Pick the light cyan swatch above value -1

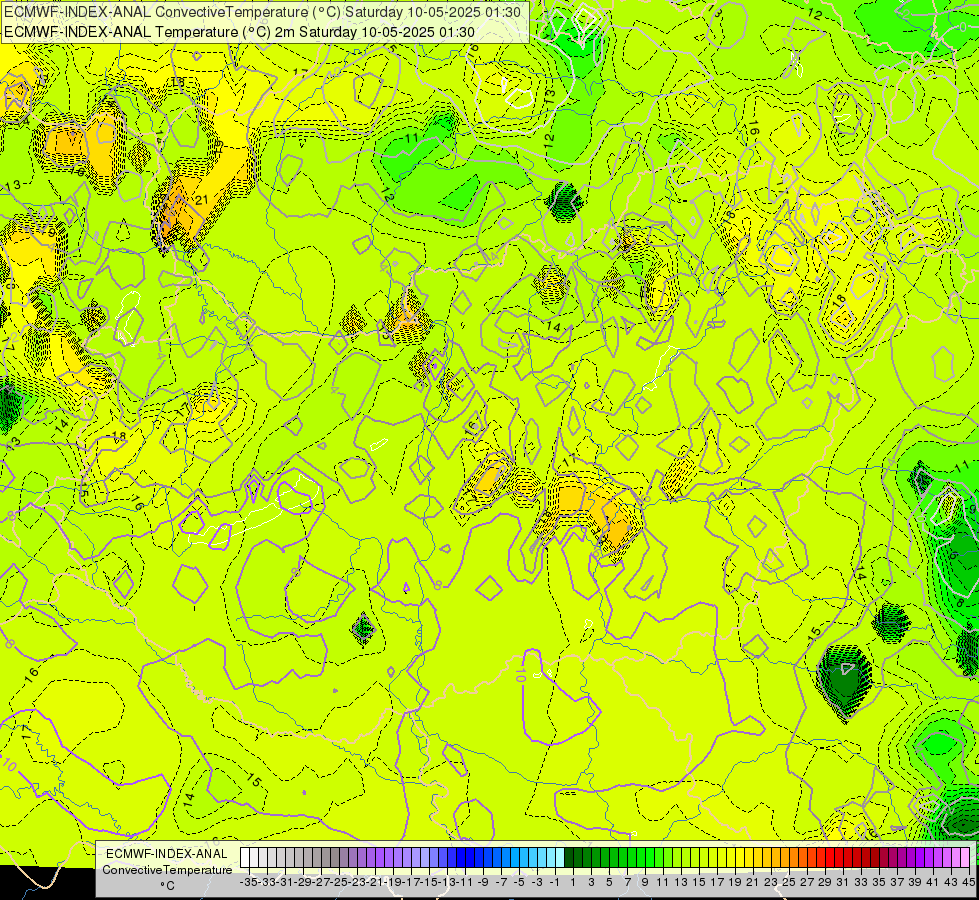(x=551, y=857)
